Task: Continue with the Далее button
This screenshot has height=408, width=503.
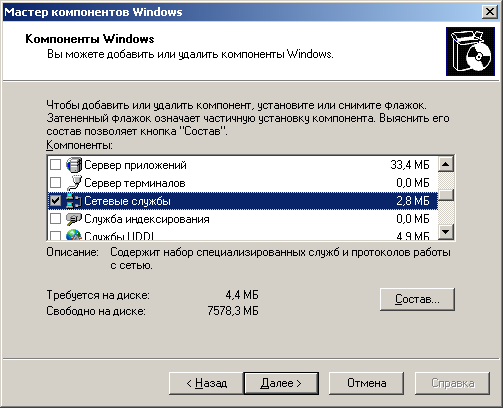Action: pos(281,383)
